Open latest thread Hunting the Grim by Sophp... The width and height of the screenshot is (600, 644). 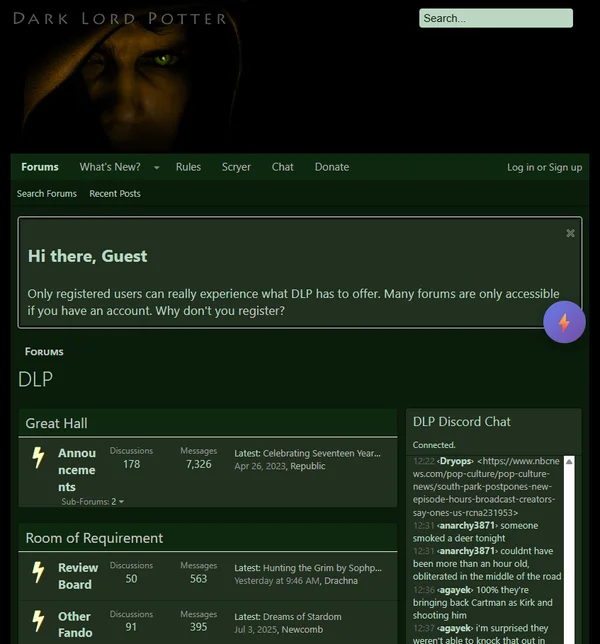pos(322,568)
